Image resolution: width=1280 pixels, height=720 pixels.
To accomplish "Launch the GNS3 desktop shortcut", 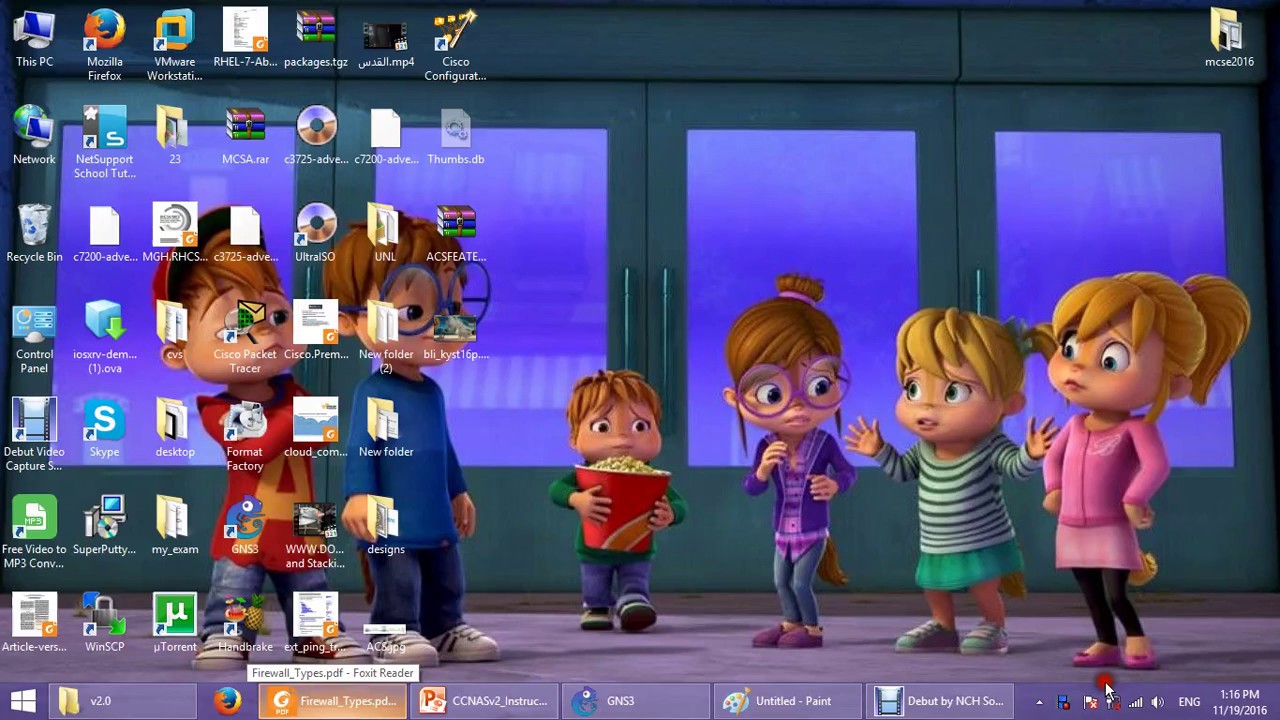I will point(245,526).
